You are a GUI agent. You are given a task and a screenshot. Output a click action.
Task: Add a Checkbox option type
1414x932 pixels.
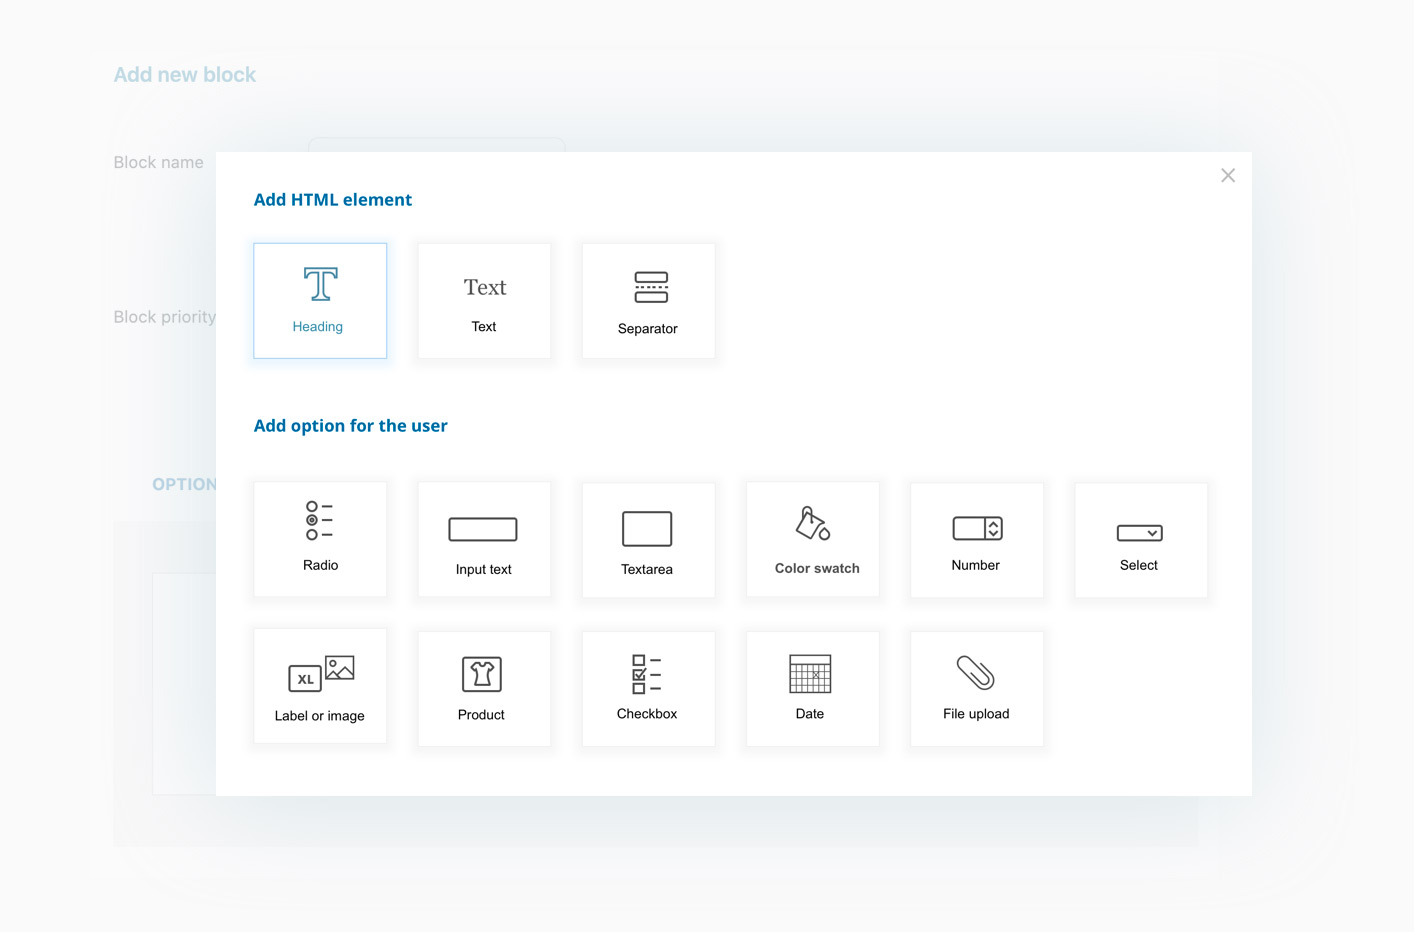click(x=648, y=687)
